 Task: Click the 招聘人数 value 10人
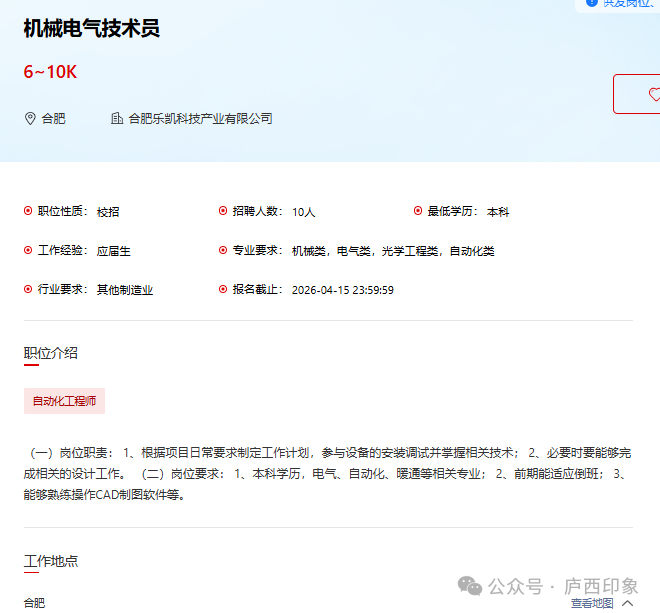[x=303, y=212]
